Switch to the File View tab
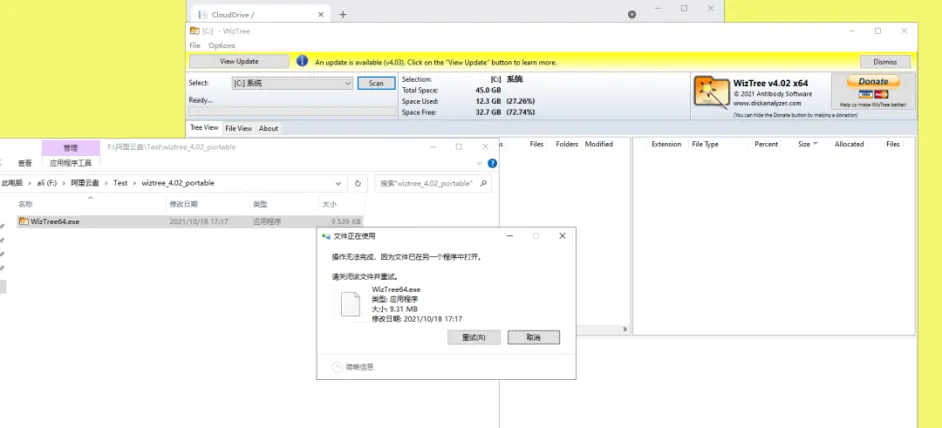 coord(239,129)
